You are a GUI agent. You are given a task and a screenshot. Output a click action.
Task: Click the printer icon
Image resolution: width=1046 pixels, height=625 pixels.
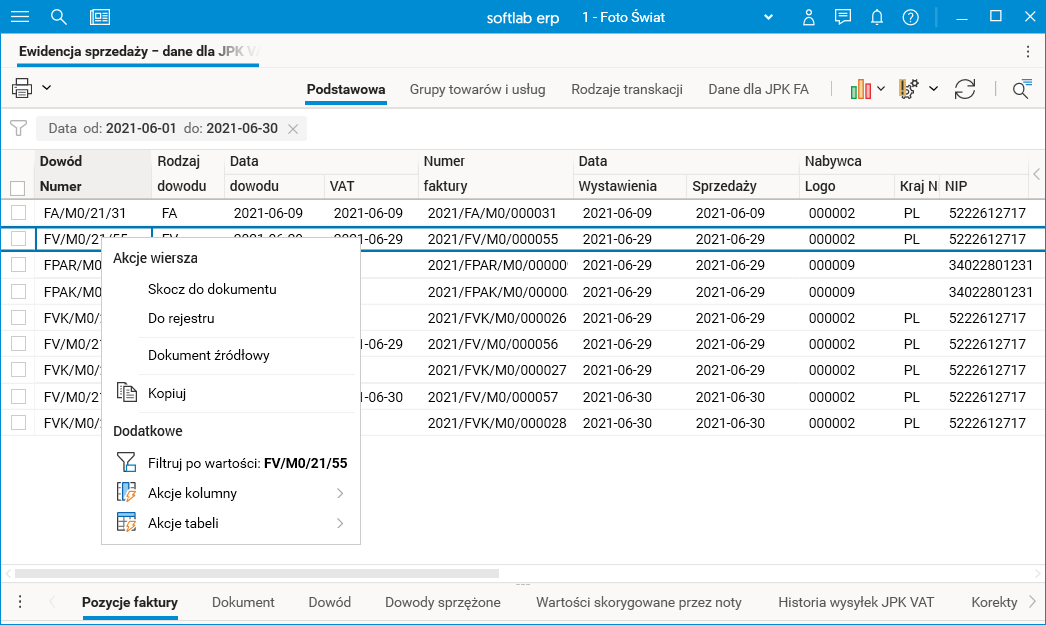coord(22,88)
